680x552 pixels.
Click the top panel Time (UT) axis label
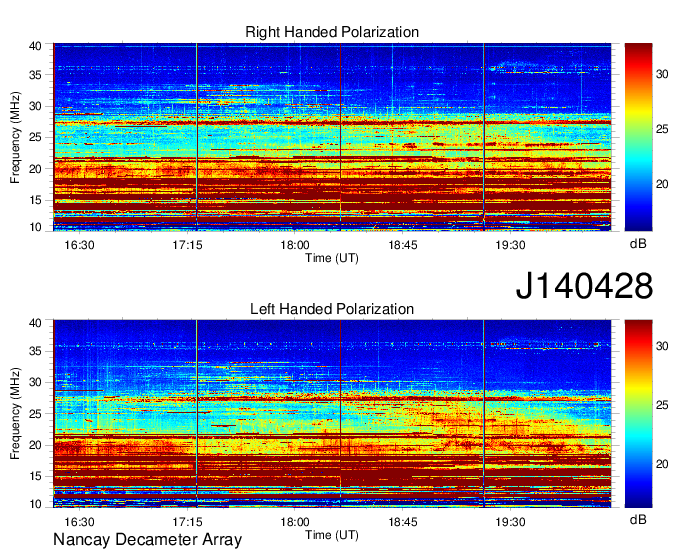tap(332, 258)
